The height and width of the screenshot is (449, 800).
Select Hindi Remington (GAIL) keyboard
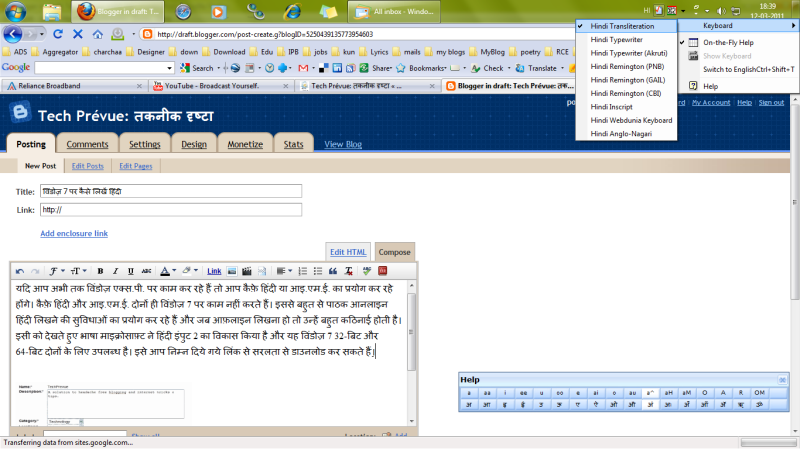coord(627,80)
